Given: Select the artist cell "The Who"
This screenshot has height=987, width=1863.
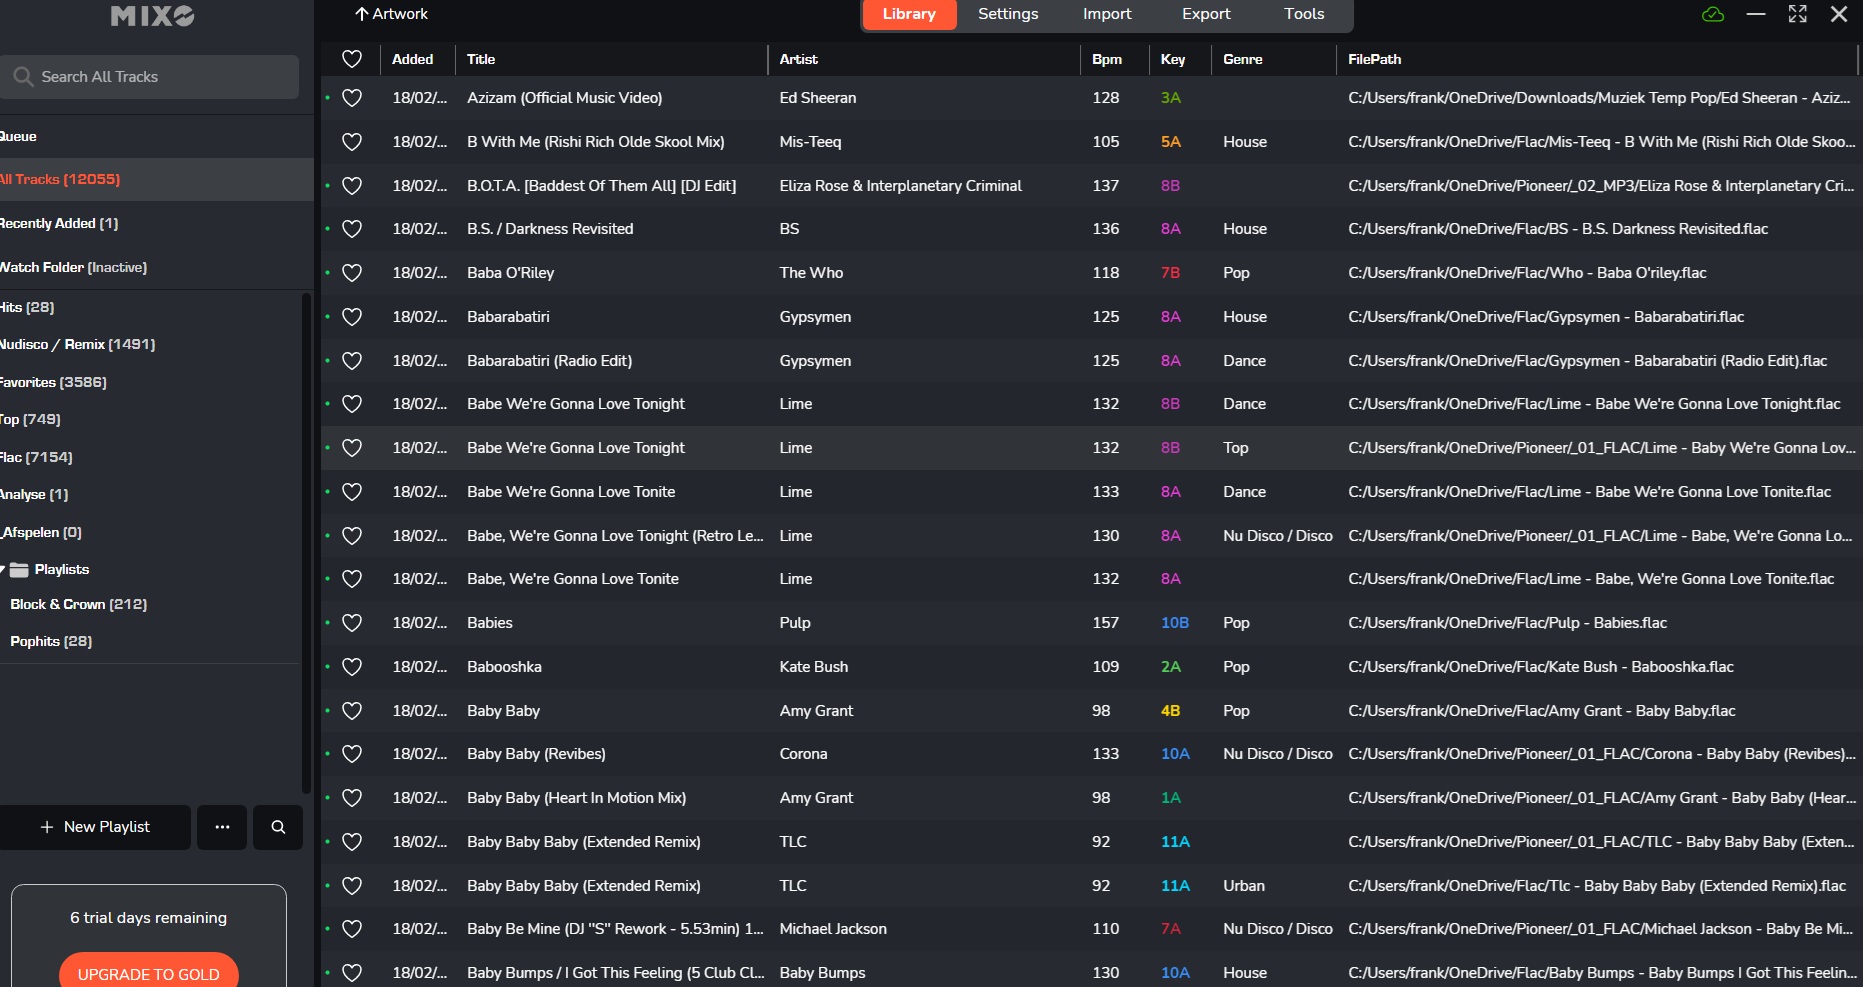Looking at the screenshot, I should coord(811,273).
